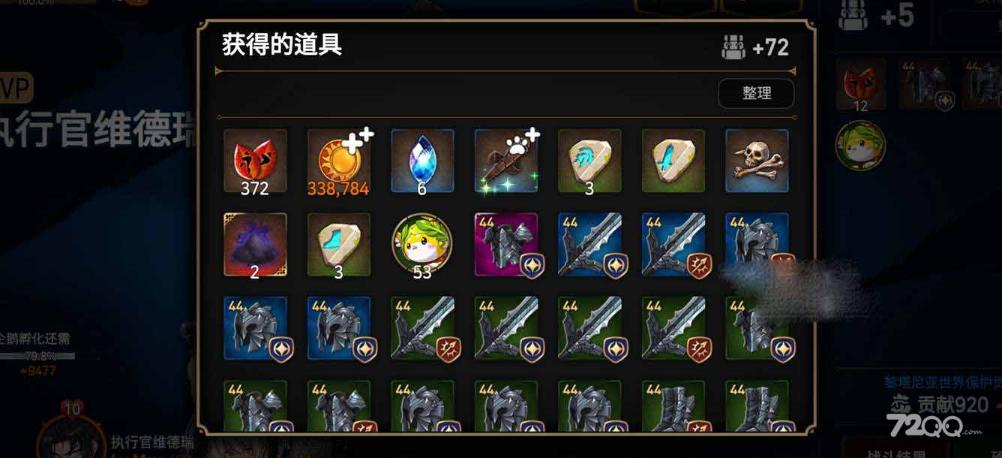Screen dimensions: 1002x458
Task: Choose the paw print stick item
Action: click(x=506, y=161)
